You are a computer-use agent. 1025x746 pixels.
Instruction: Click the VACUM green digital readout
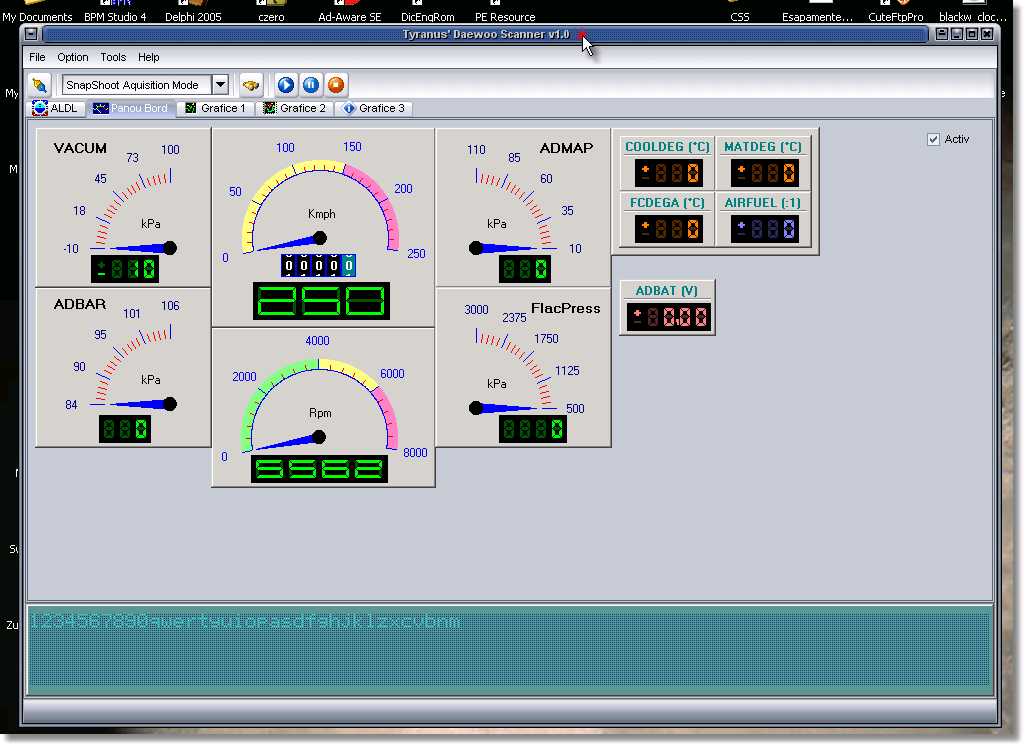click(x=125, y=269)
